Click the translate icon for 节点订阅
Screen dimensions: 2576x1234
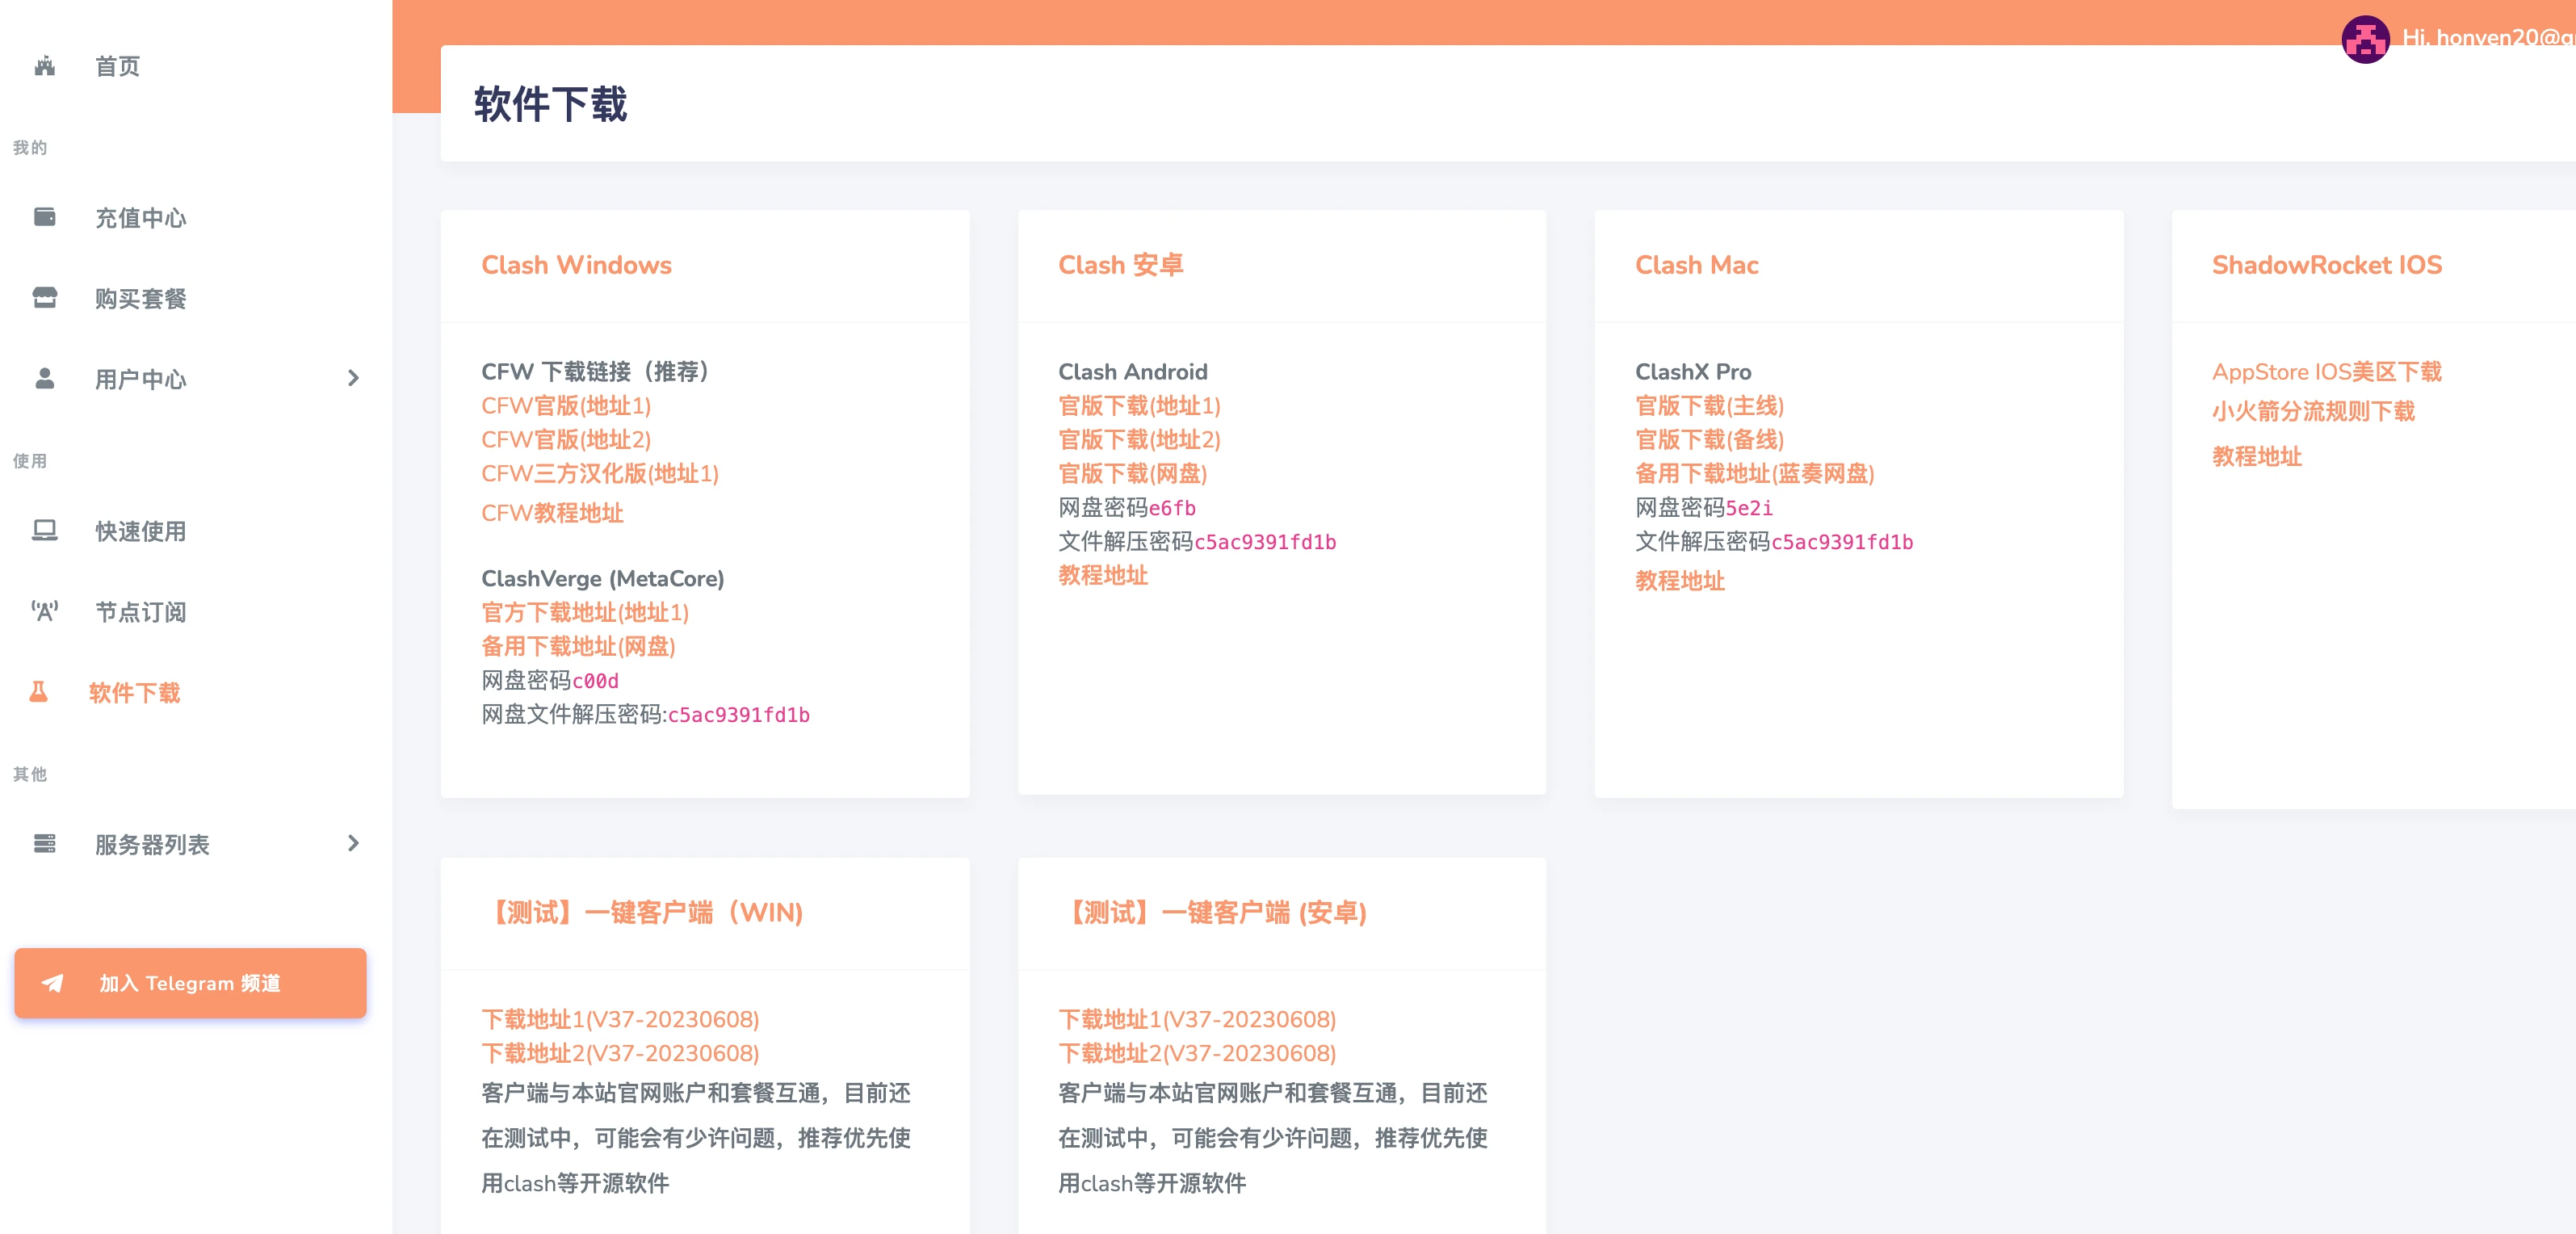click(44, 611)
